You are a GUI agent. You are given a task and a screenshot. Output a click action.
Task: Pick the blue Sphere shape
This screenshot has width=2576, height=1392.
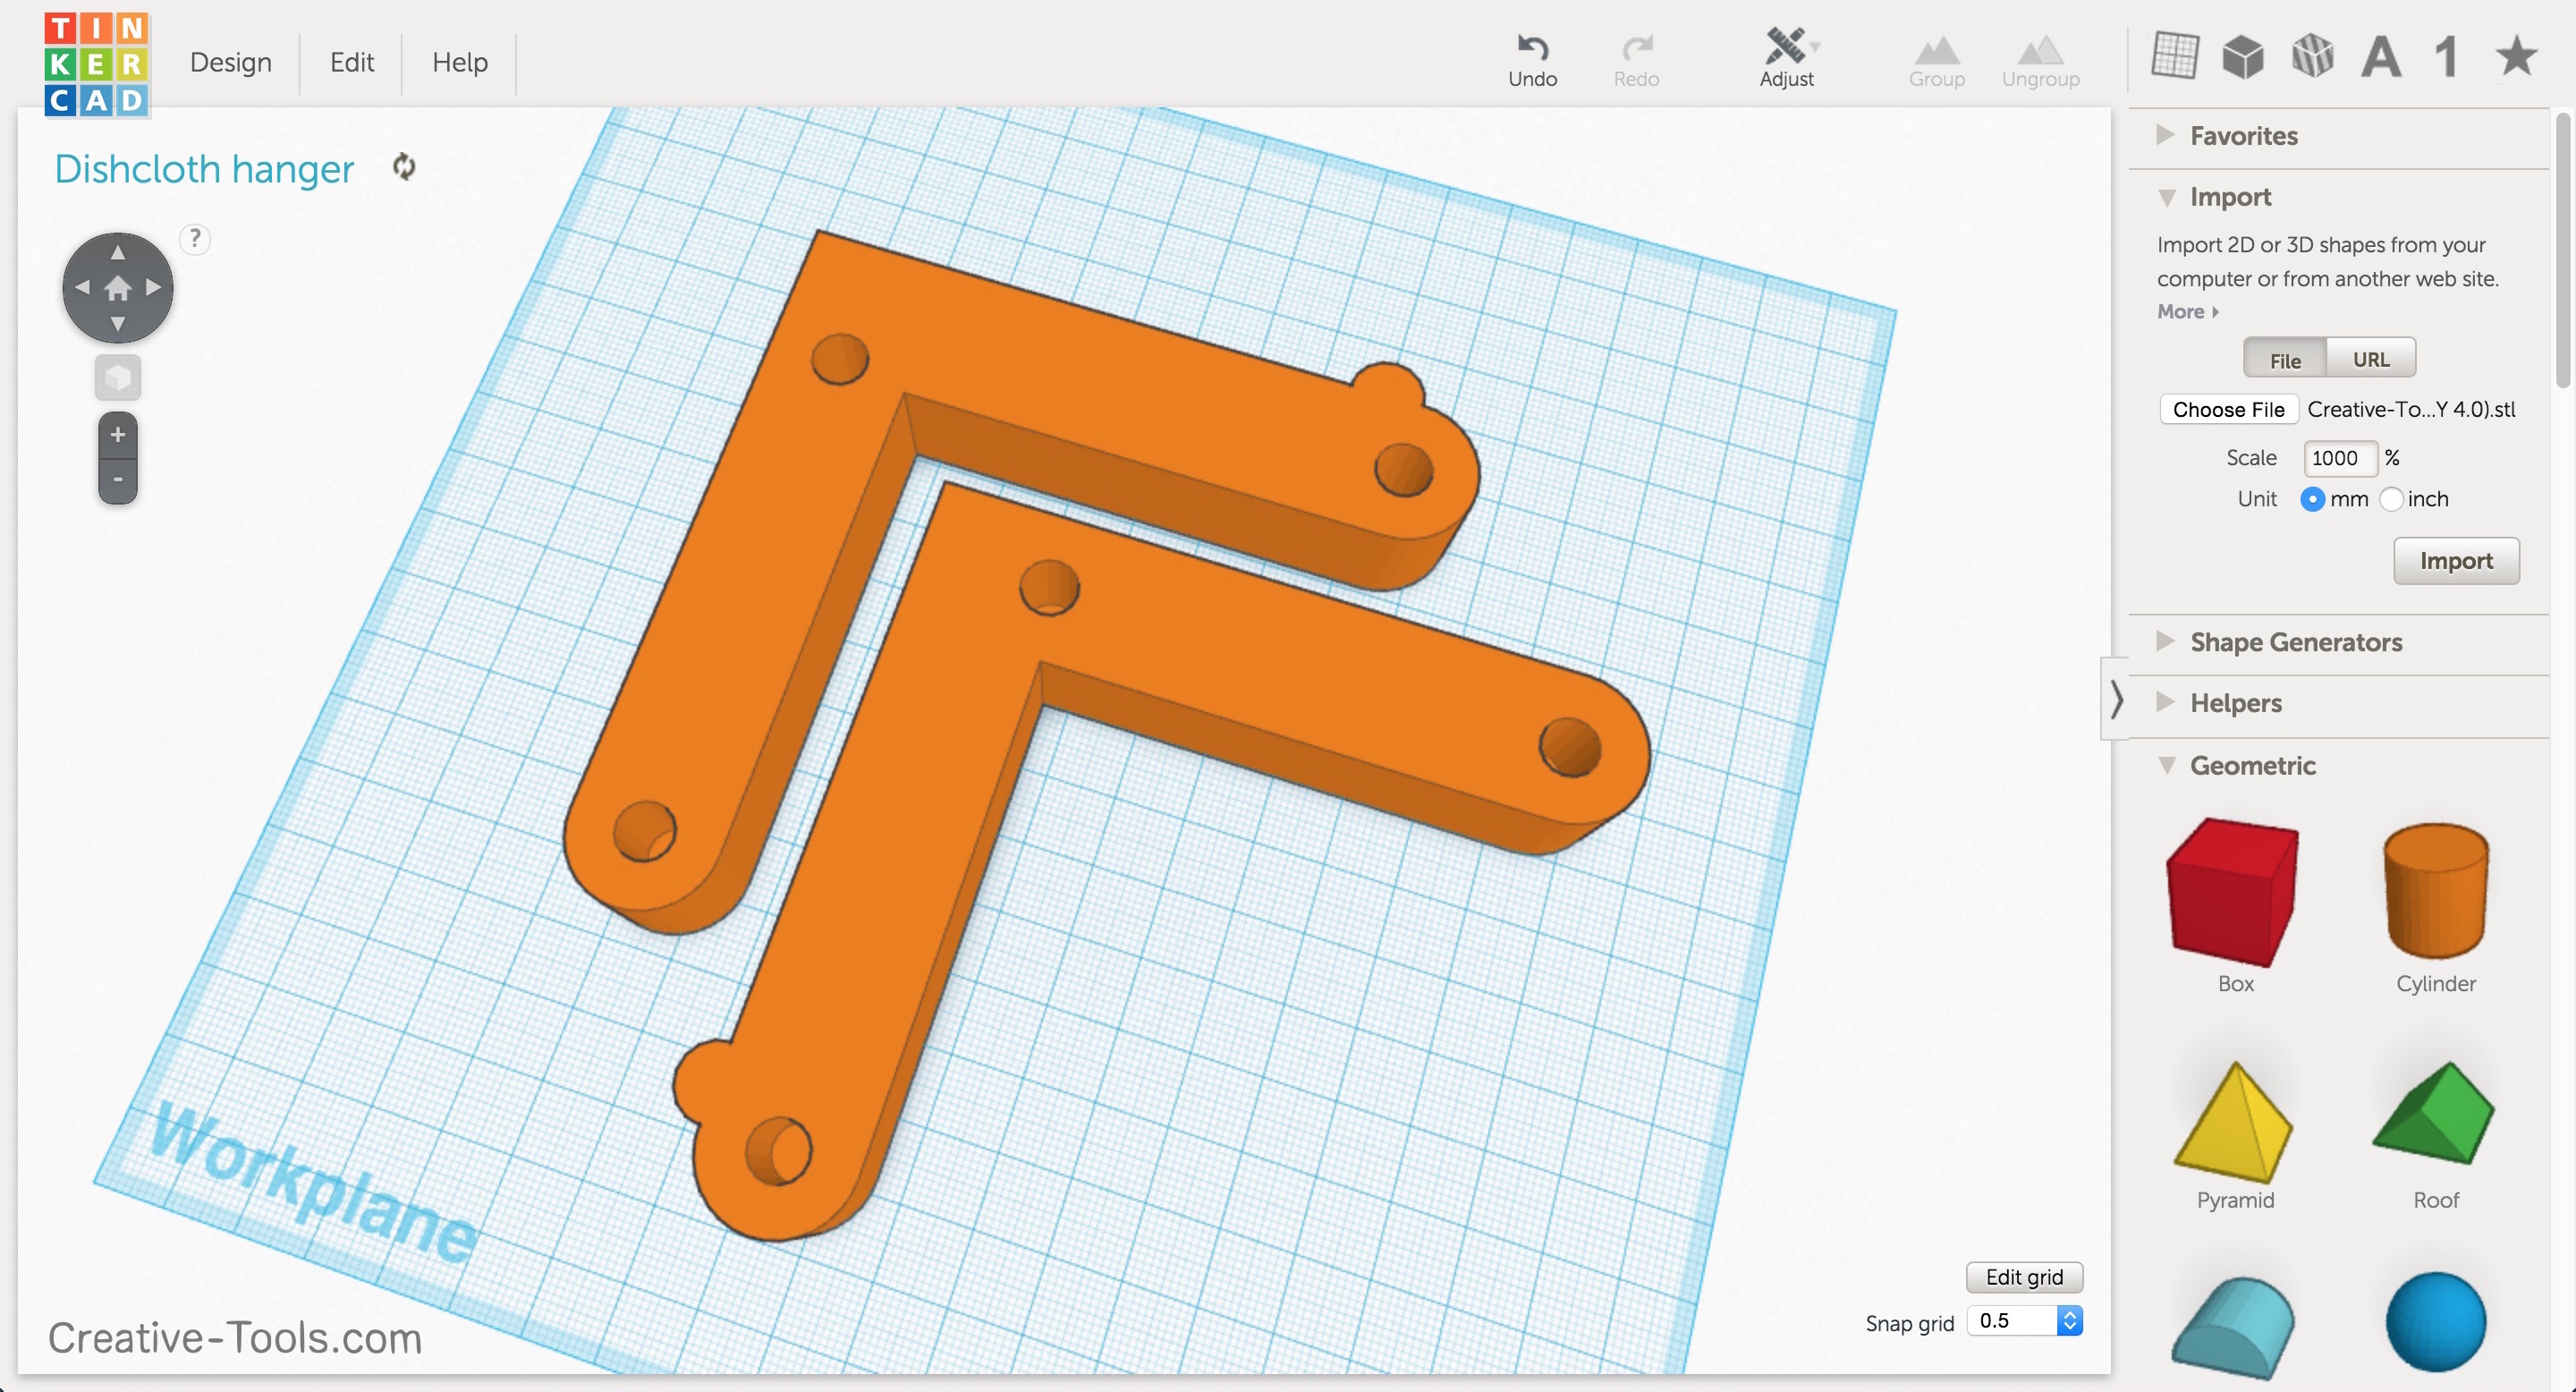[2436, 1322]
